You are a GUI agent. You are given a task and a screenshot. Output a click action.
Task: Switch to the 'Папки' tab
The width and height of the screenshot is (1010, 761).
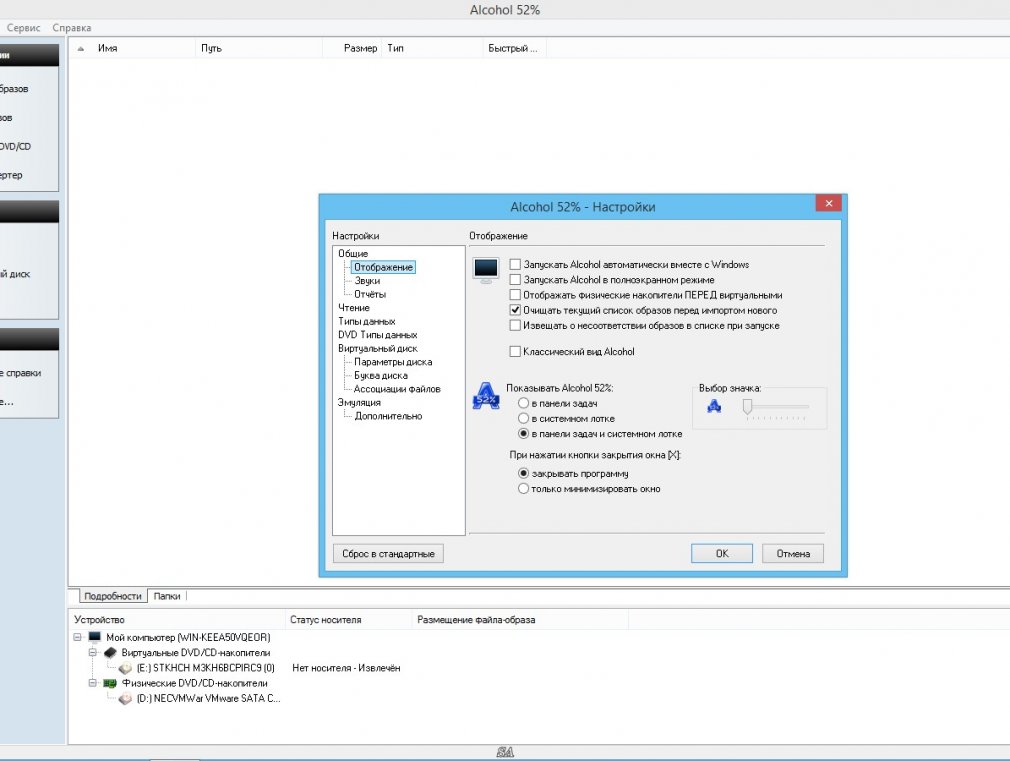coord(167,596)
